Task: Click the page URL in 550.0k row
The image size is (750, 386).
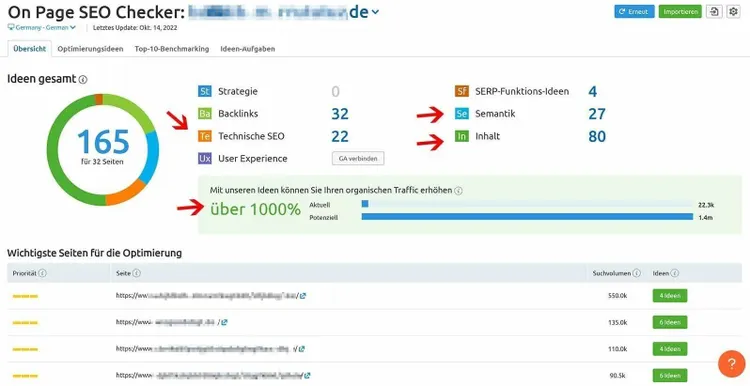Action: (x=207, y=296)
